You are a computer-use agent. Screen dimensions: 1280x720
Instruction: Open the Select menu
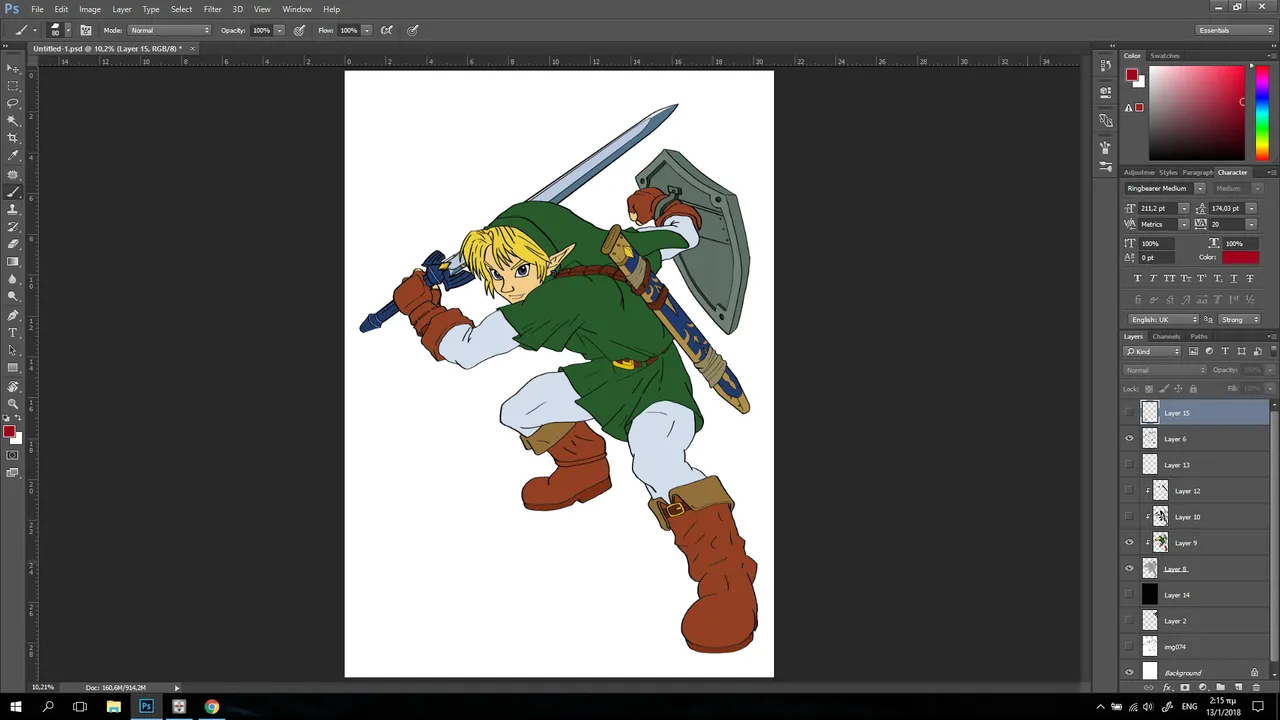point(181,9)
